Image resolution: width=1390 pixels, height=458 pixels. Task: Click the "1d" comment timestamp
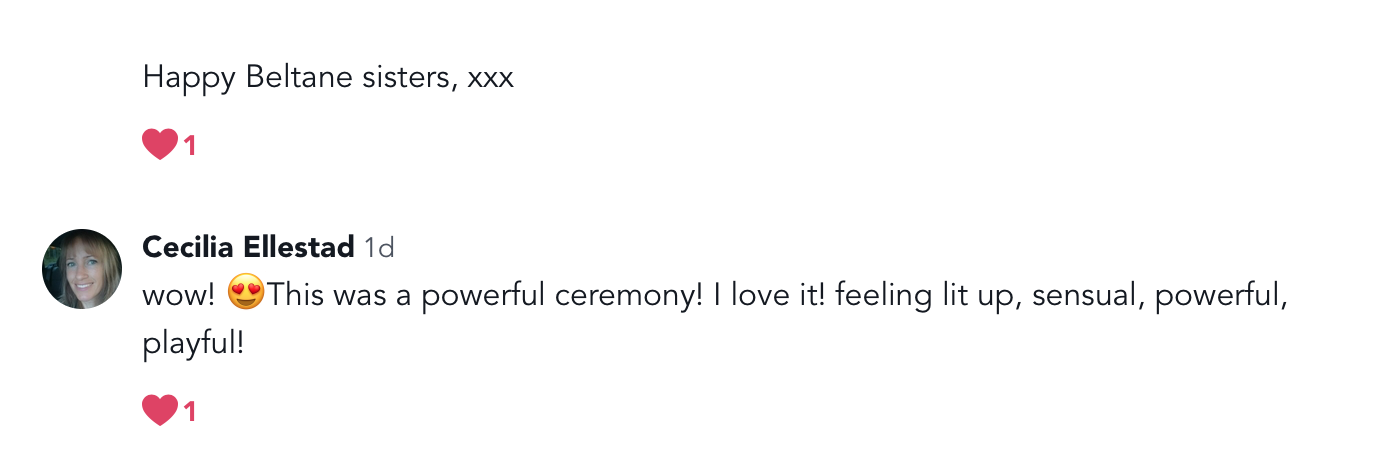pos(379,247)
